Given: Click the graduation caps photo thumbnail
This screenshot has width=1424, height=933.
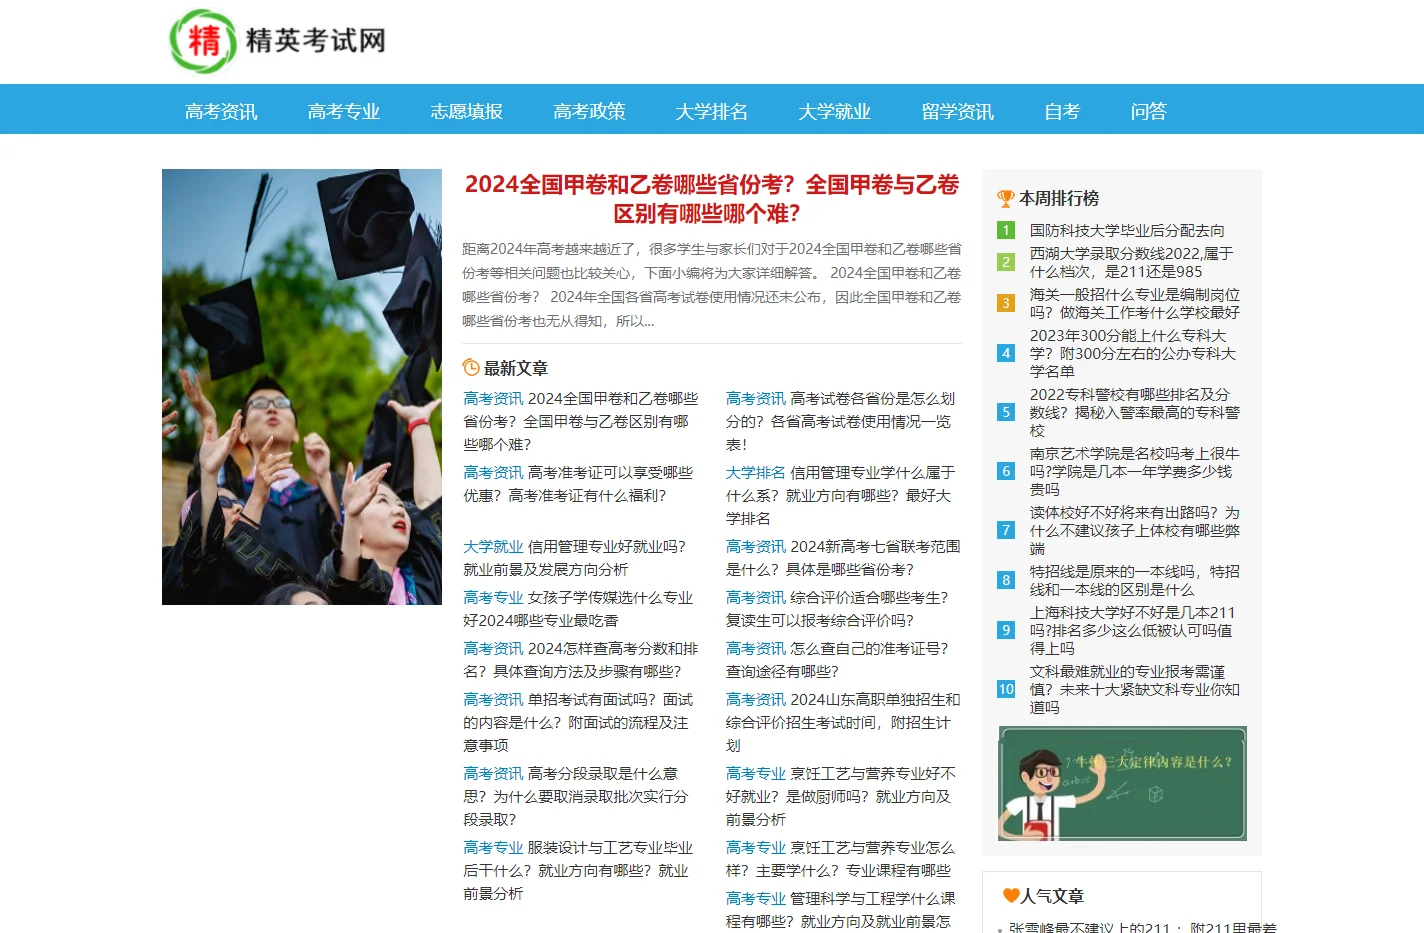Looking at the screenshot, I should 302,387.
